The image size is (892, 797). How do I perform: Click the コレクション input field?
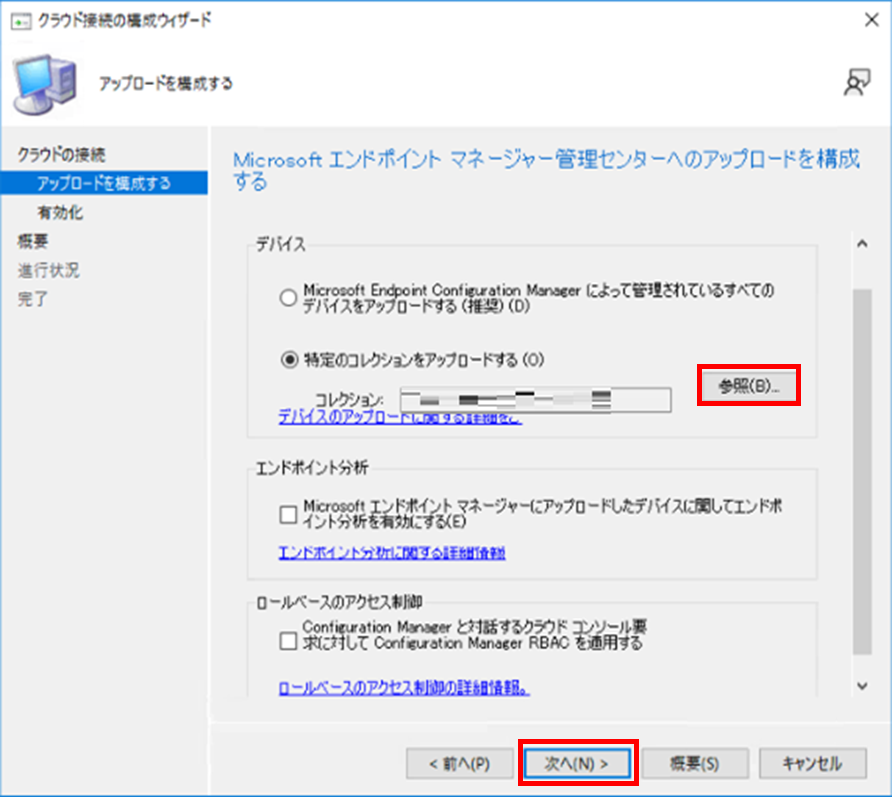(x=535, y=399)
